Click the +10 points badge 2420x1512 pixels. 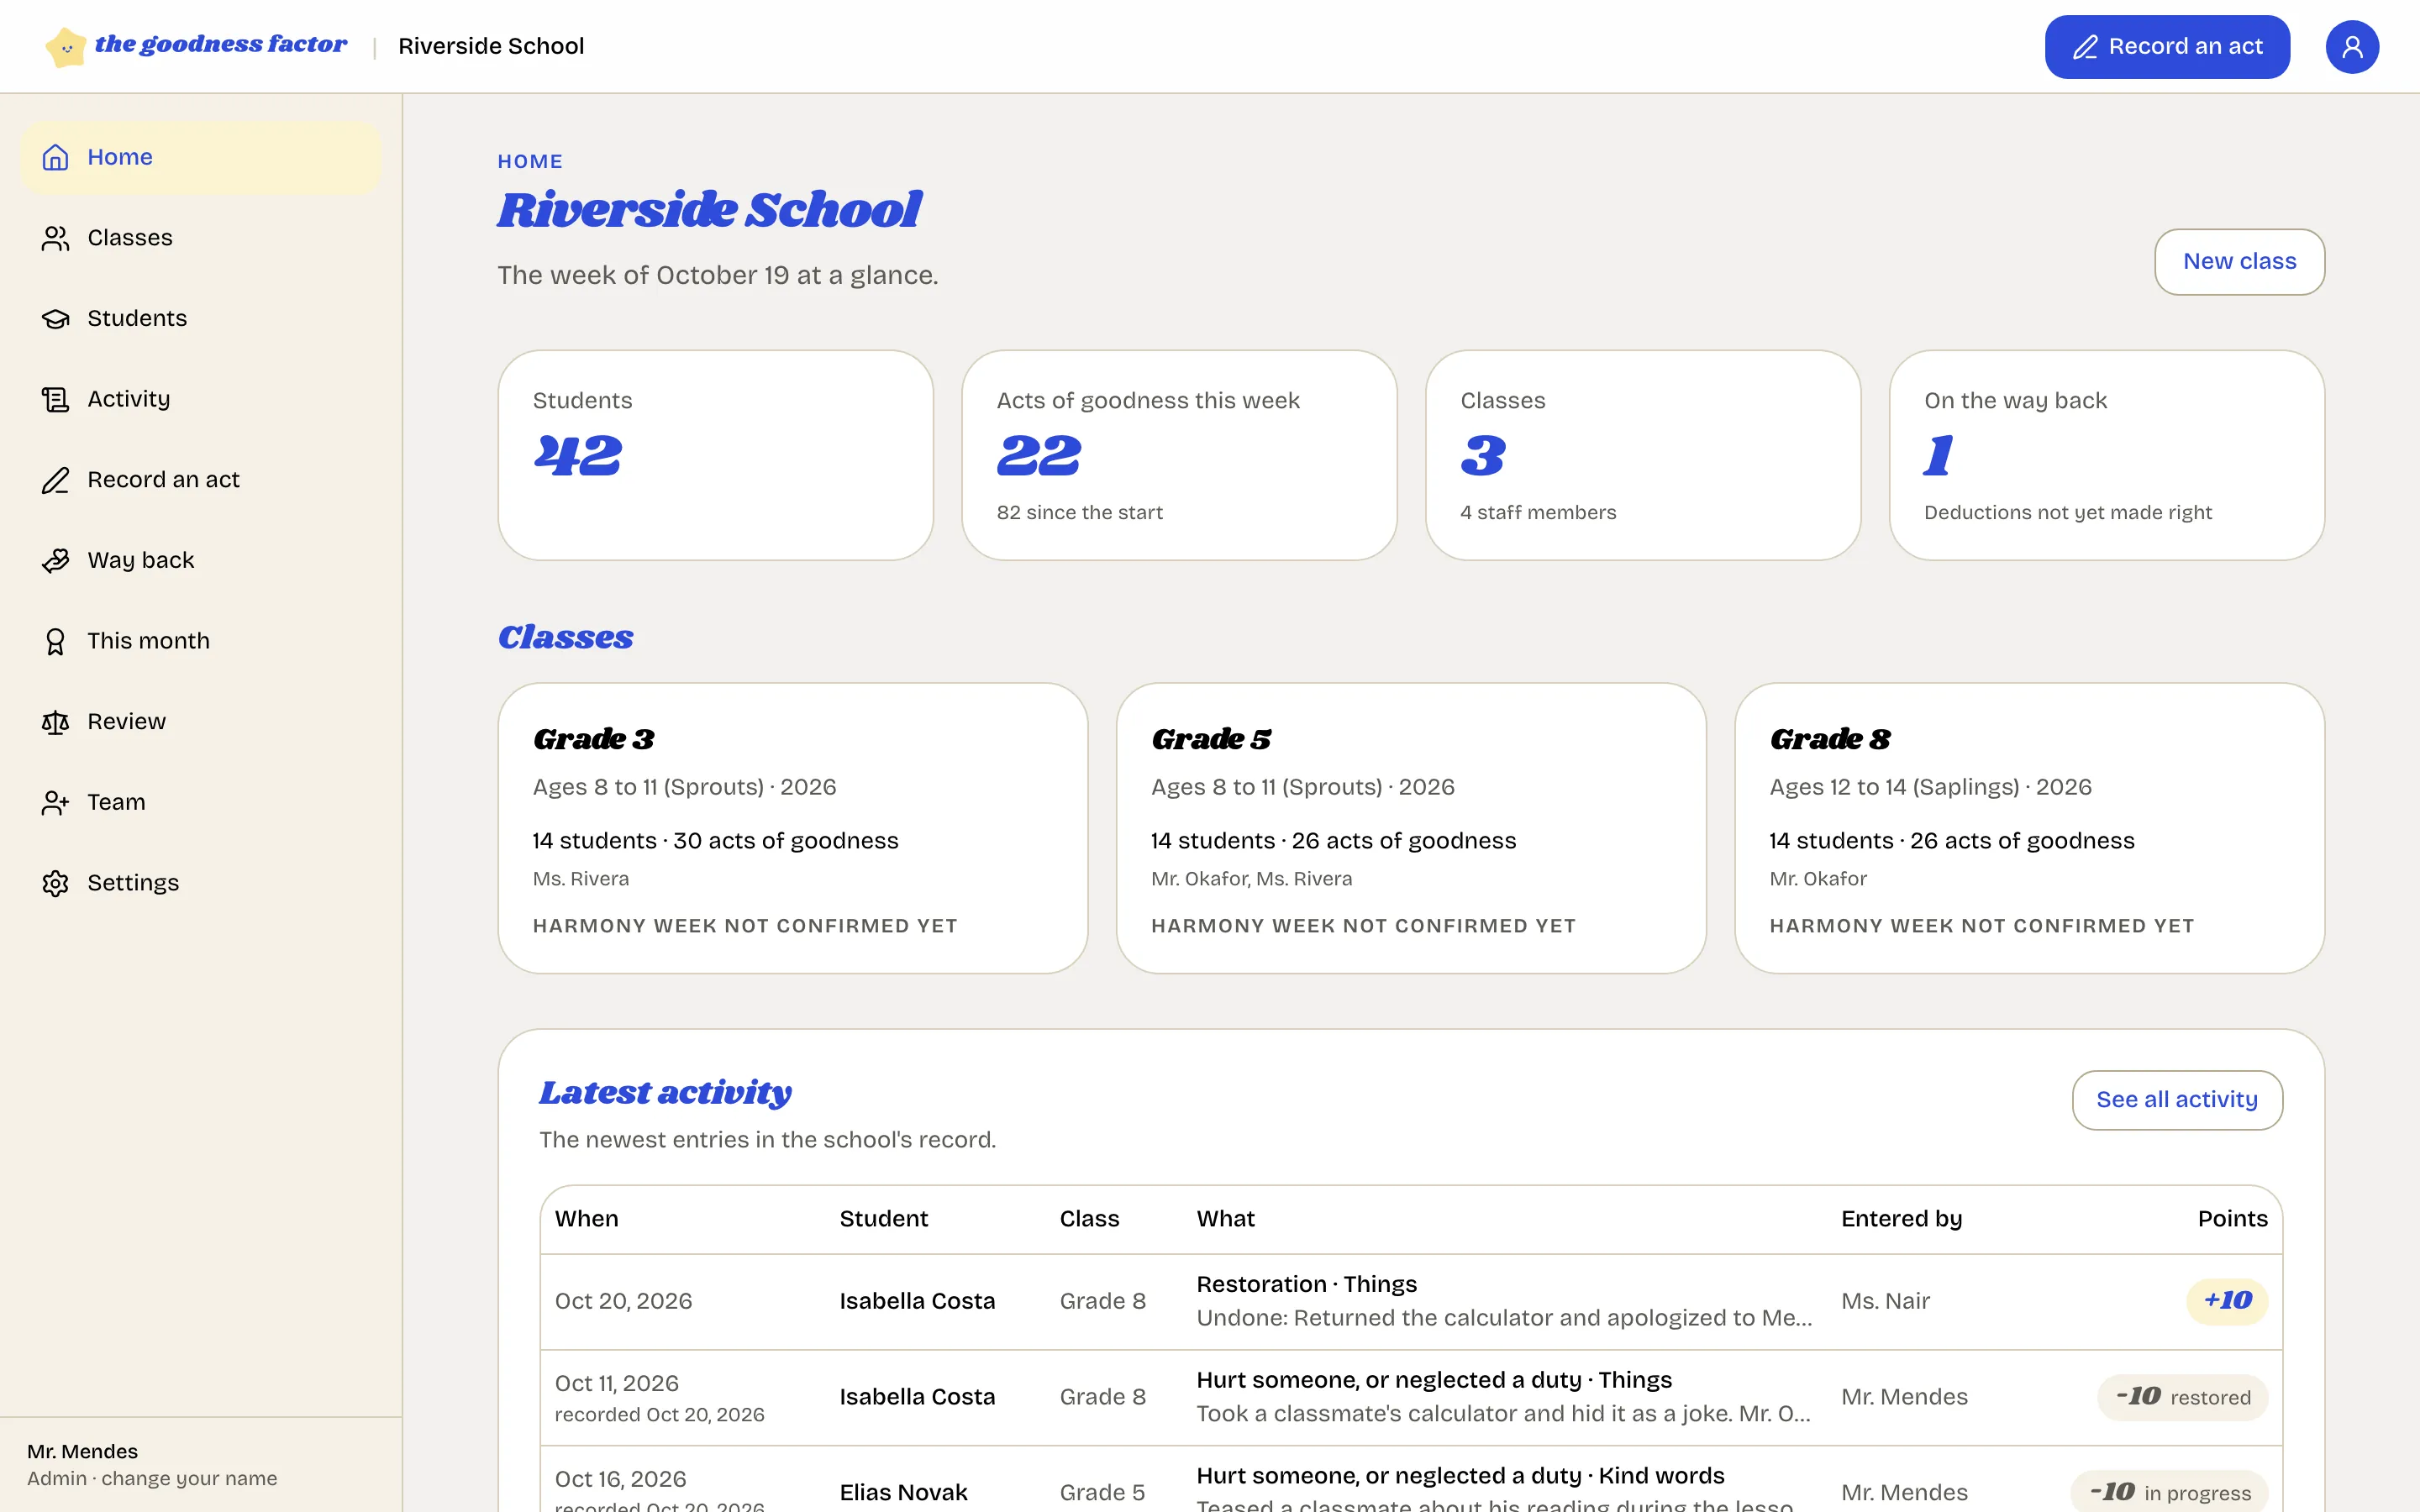[x=2227, y=1301]
